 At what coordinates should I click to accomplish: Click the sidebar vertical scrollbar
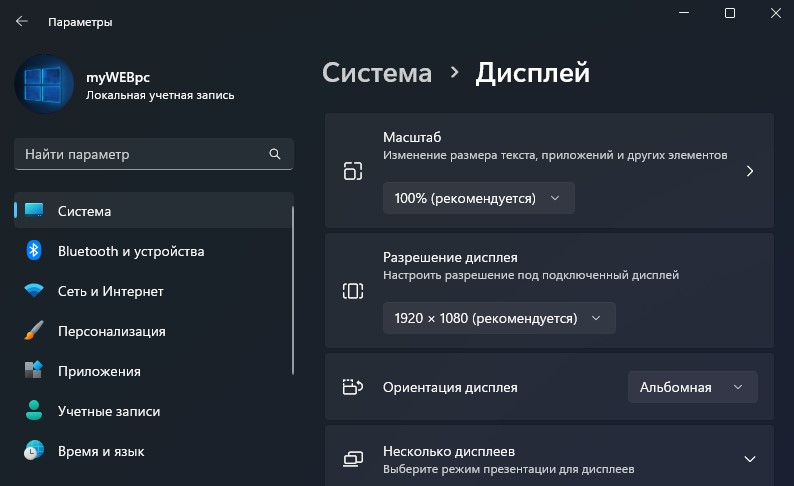tap(293, 291)
